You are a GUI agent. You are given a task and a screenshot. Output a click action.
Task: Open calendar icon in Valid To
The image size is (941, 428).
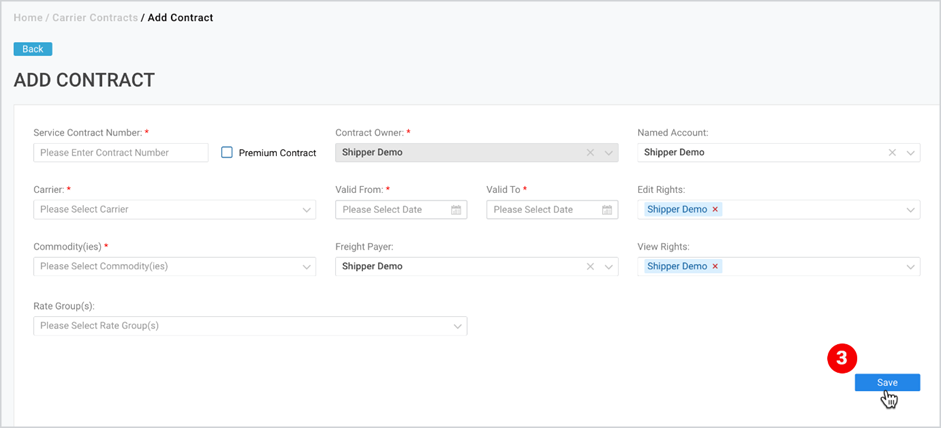pyautogui.click(x=607, y=209)
